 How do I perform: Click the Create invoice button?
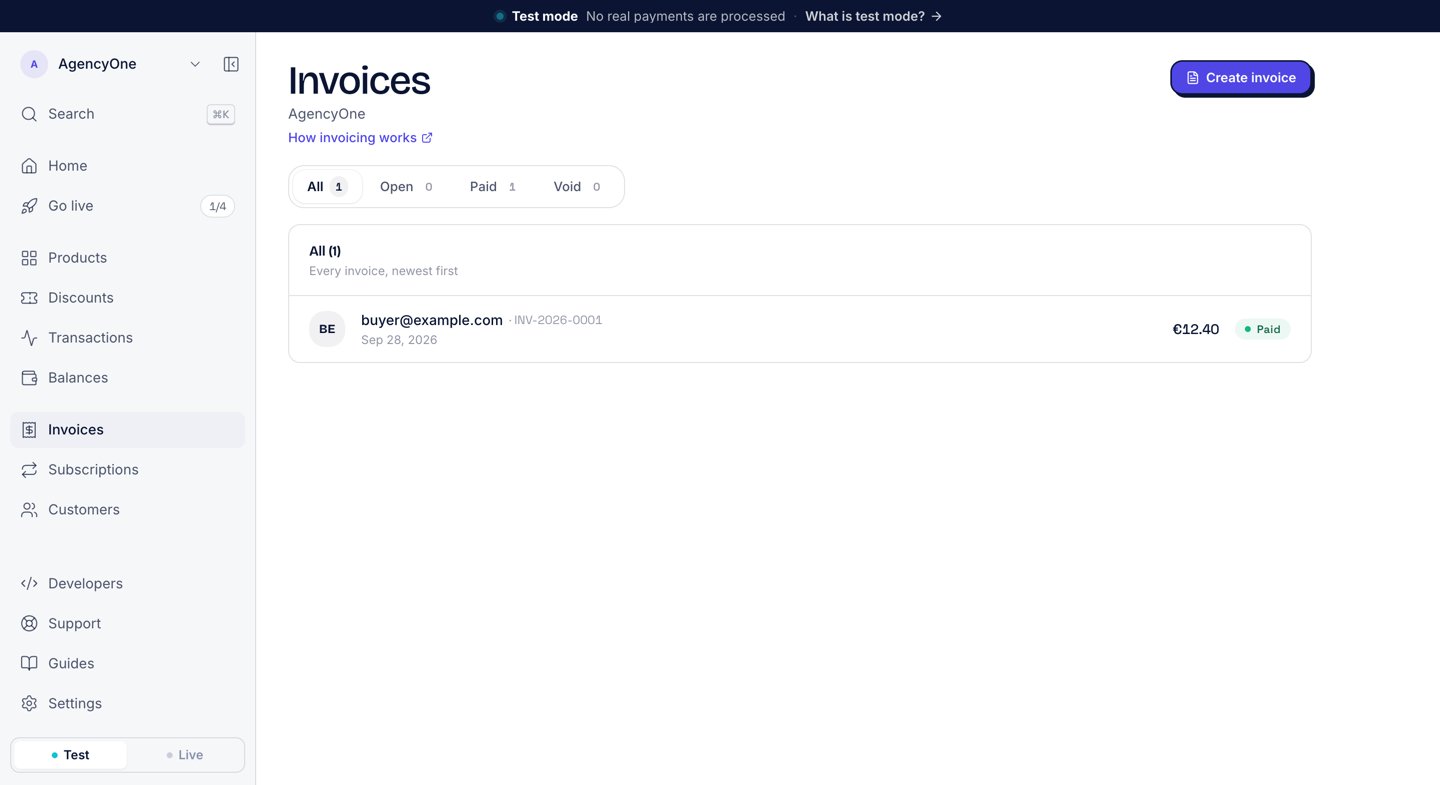coord(1241,78)
